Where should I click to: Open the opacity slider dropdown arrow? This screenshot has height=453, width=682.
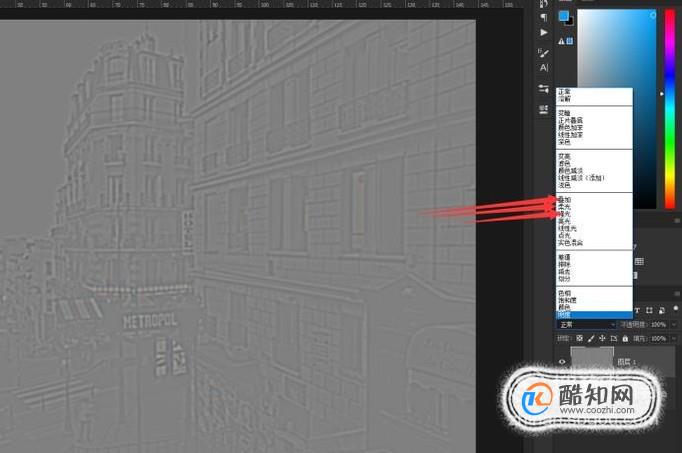[675, 325]
